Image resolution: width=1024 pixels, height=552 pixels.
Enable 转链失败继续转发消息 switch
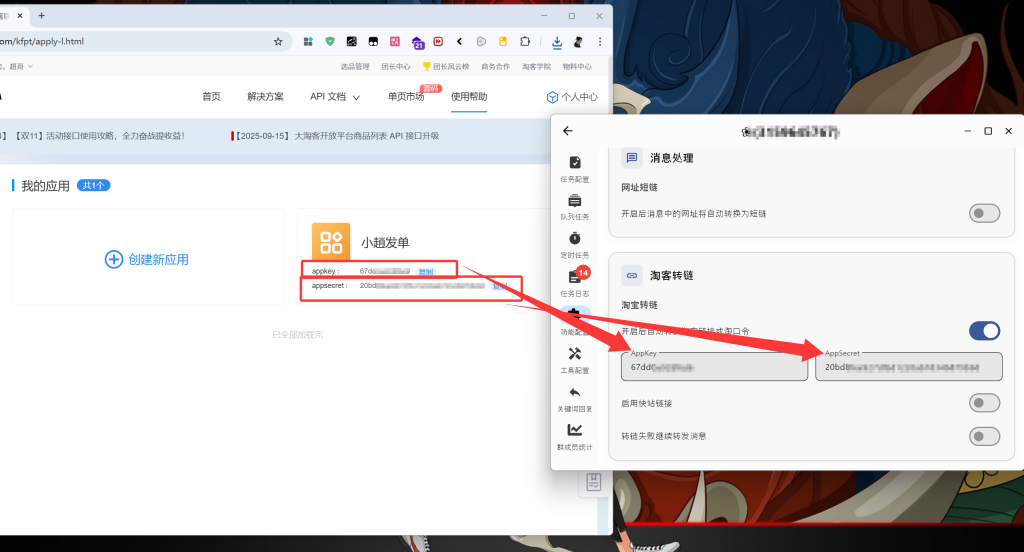pyautogui.click(x=984, y=436)
